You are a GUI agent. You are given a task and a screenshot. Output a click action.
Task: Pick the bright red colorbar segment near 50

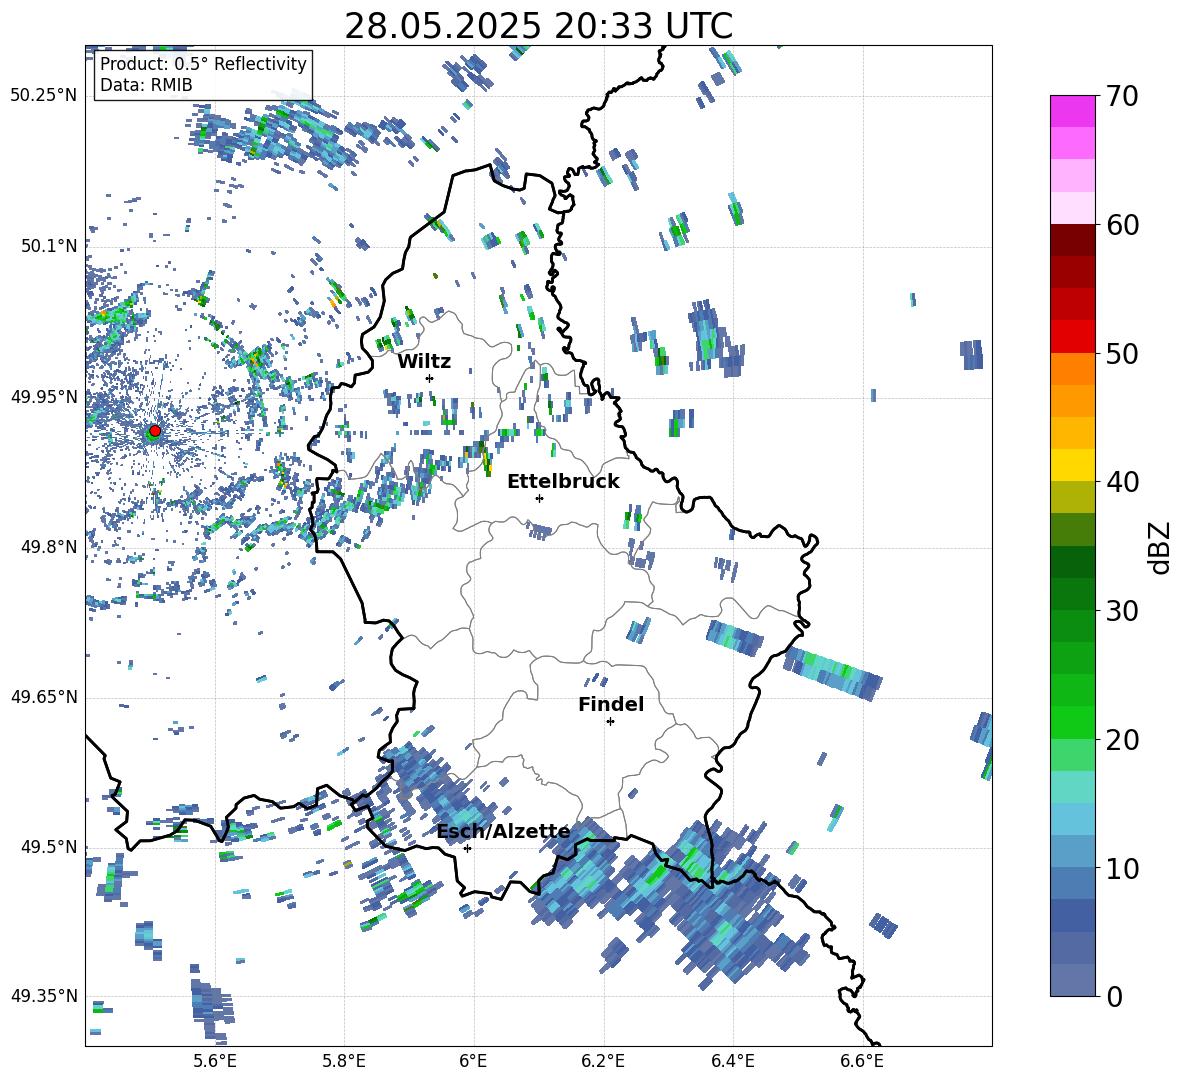tap(1072, 337)
